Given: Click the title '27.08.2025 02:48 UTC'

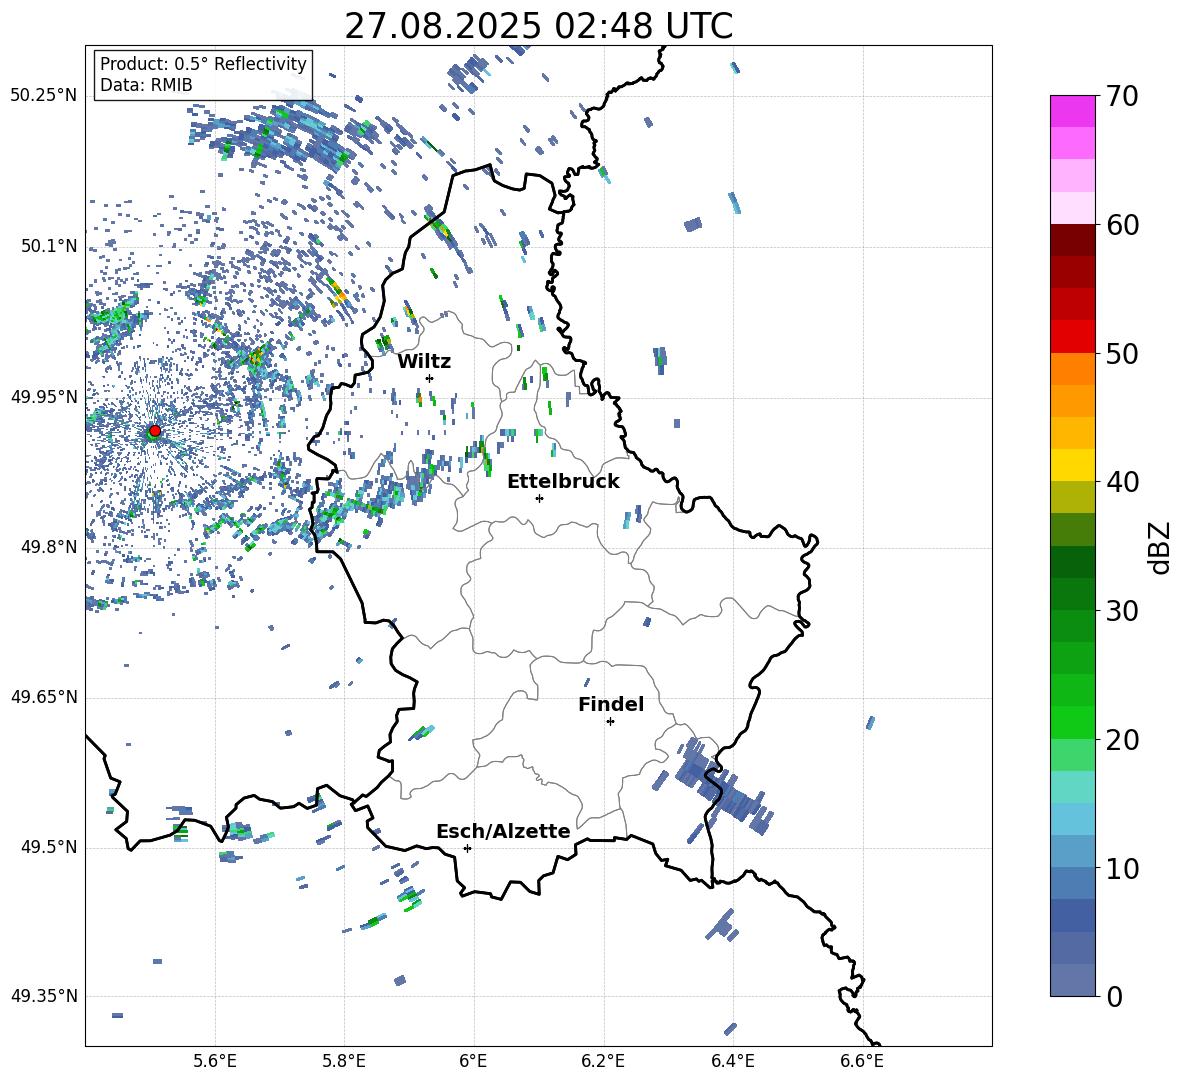Looking at the screenshot, I should point(538,26).
